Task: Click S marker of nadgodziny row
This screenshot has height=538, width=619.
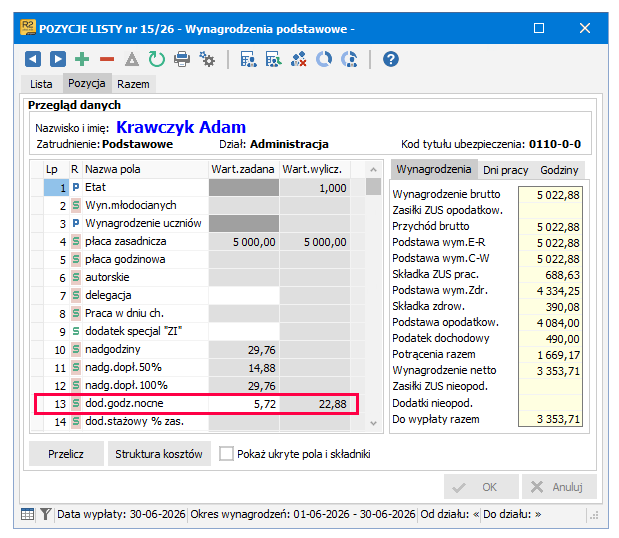Action: [x=76, y=349]
